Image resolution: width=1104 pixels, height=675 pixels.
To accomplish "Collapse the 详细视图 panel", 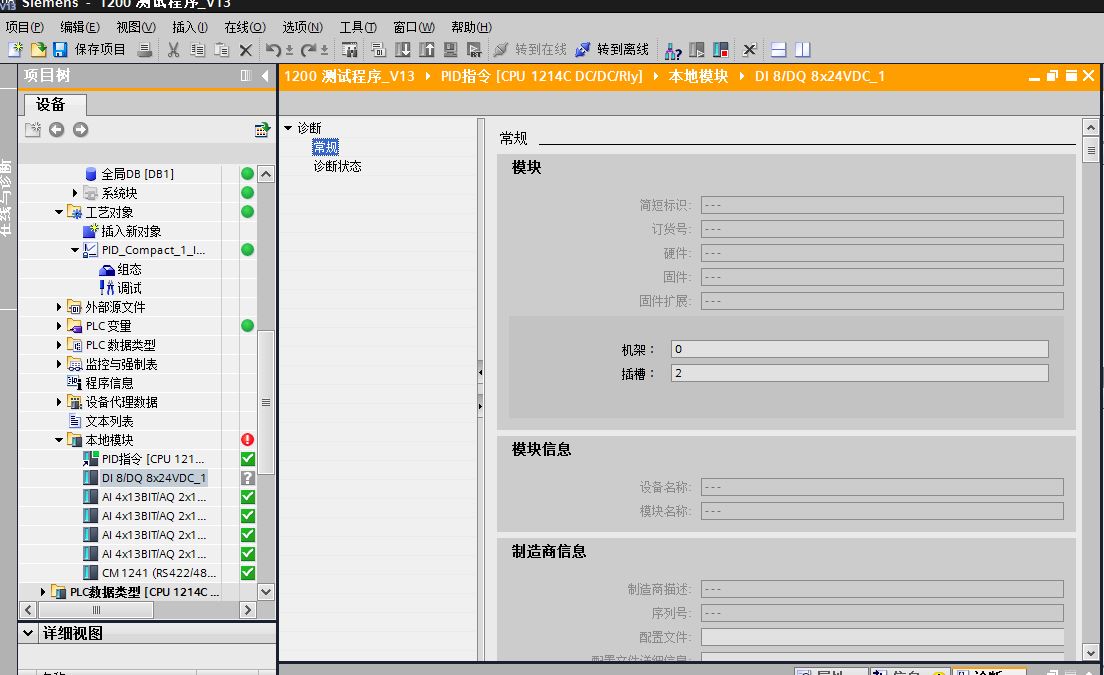I will click(28, 633).
